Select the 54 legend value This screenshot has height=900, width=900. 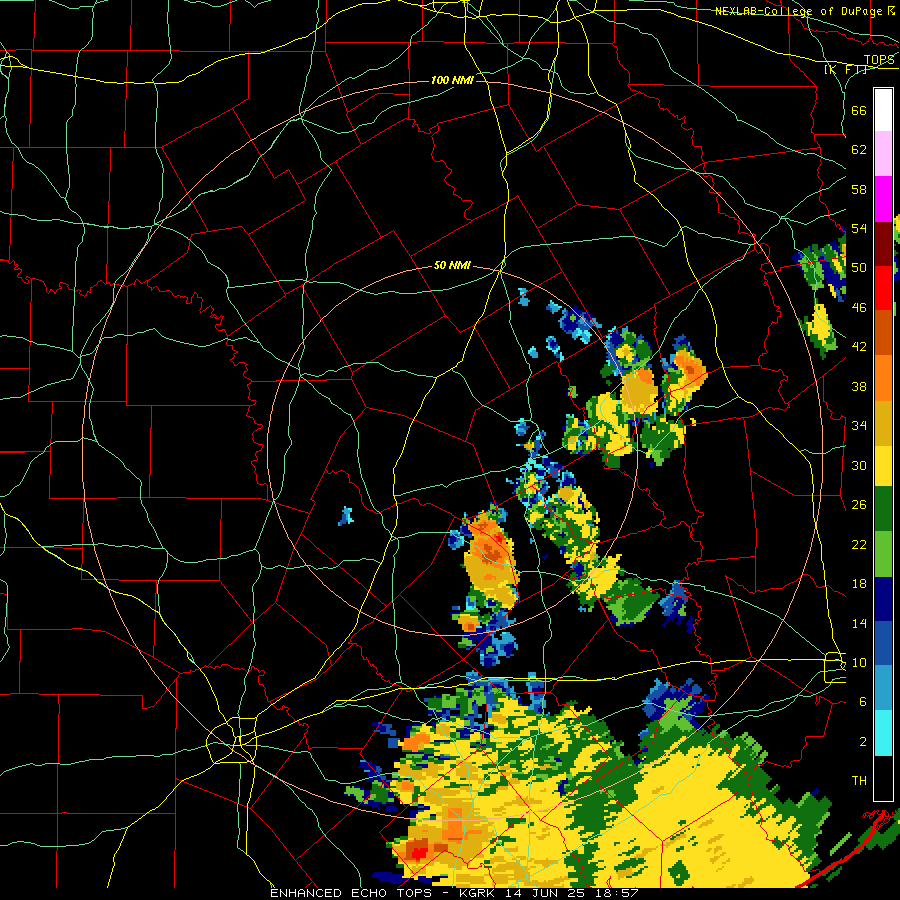859,228
